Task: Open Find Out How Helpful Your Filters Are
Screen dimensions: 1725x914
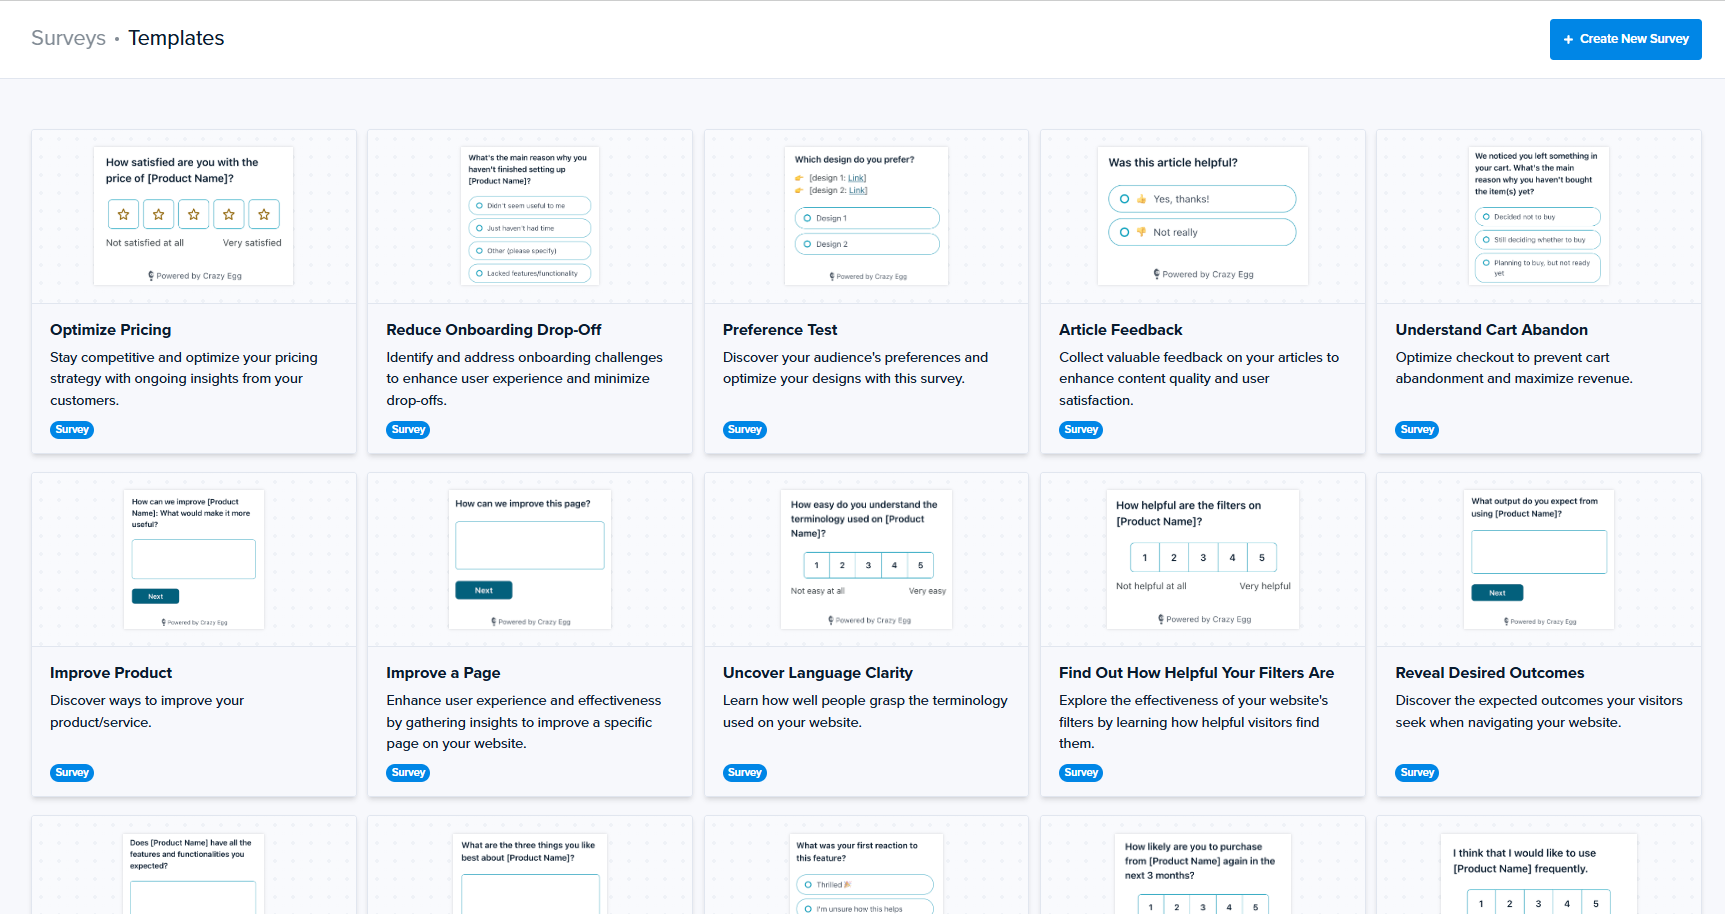Action: [1196, 673]
